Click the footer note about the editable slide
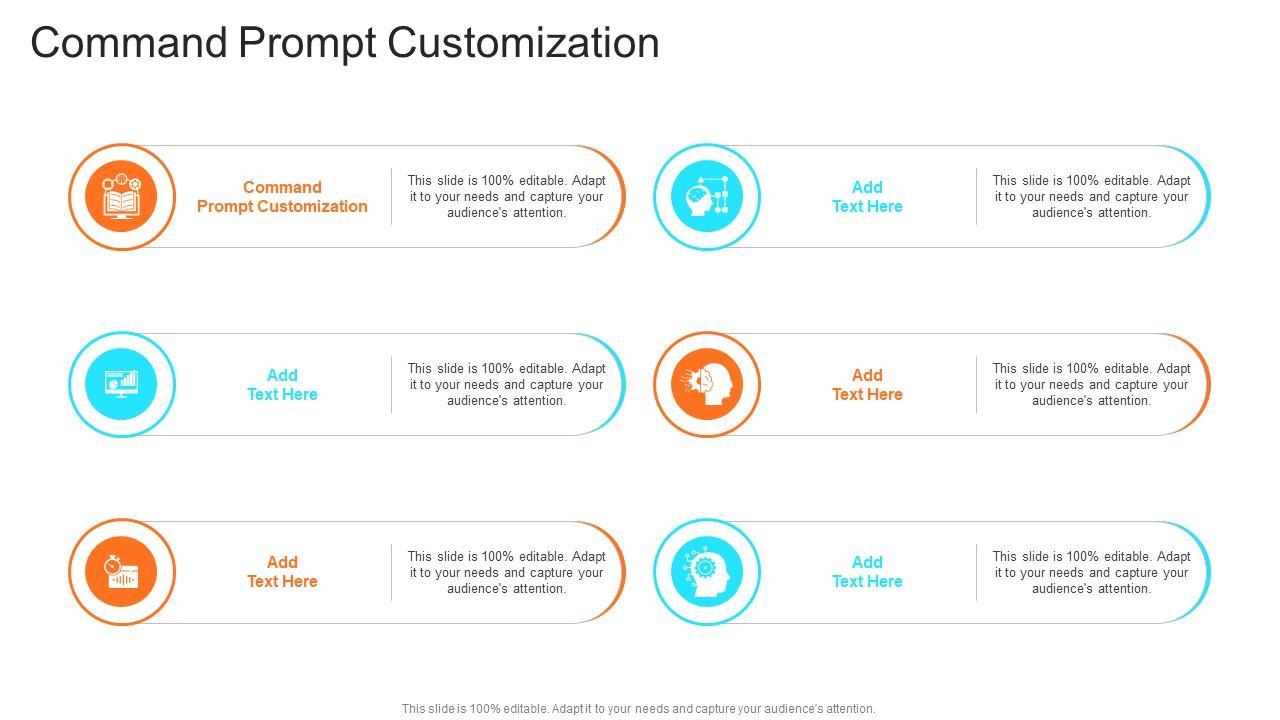Image resolution: width=1280 pixels, height=720 pixels. [x=638, y=709]
